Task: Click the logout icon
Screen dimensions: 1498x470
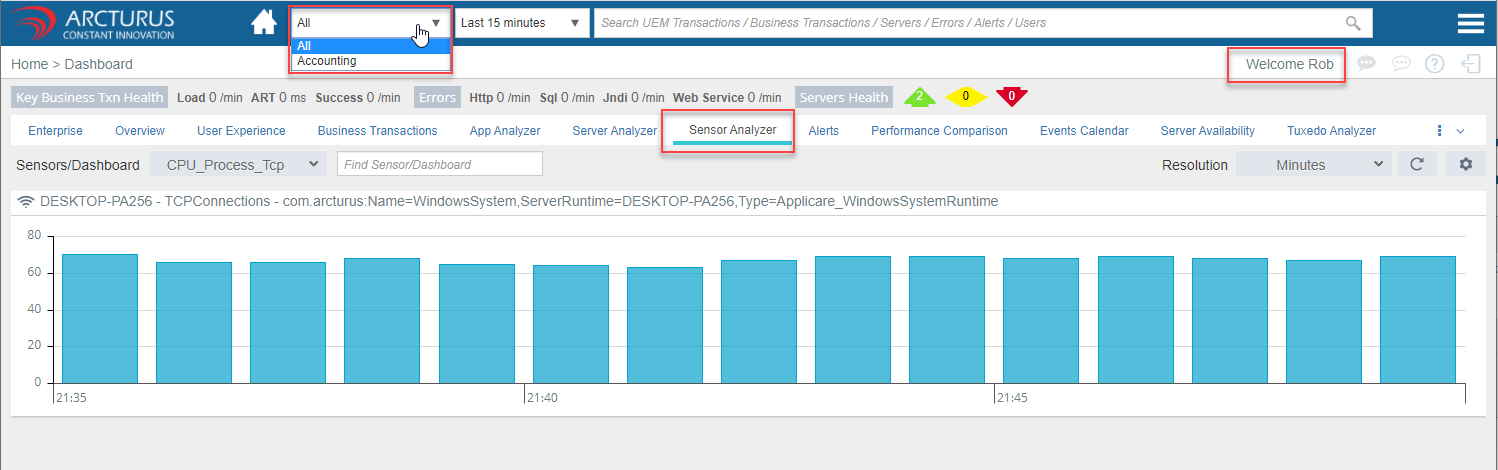Action: (1470, 64)
